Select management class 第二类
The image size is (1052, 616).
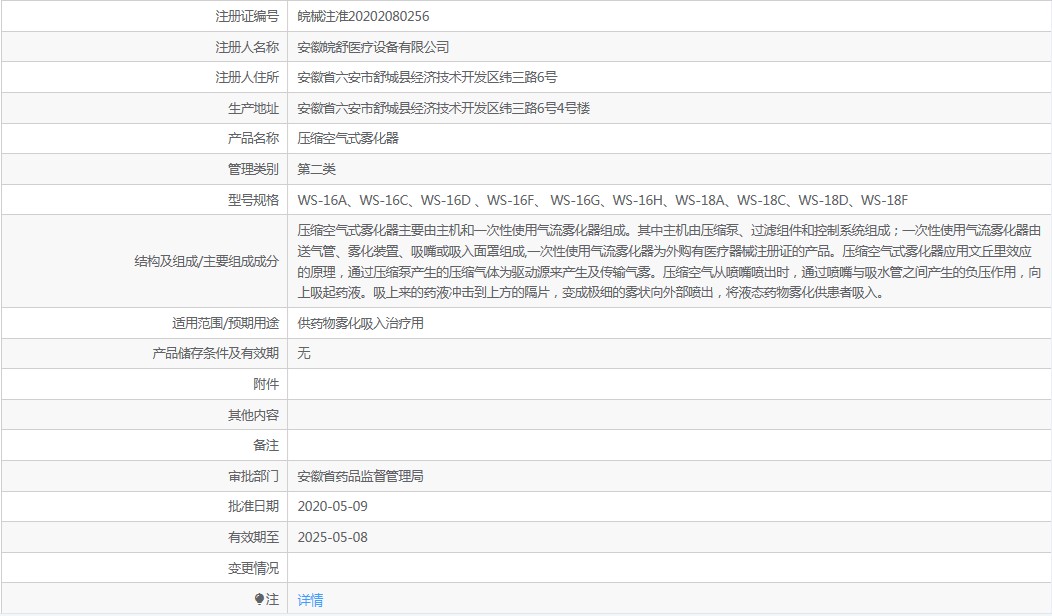click(316, 169)
